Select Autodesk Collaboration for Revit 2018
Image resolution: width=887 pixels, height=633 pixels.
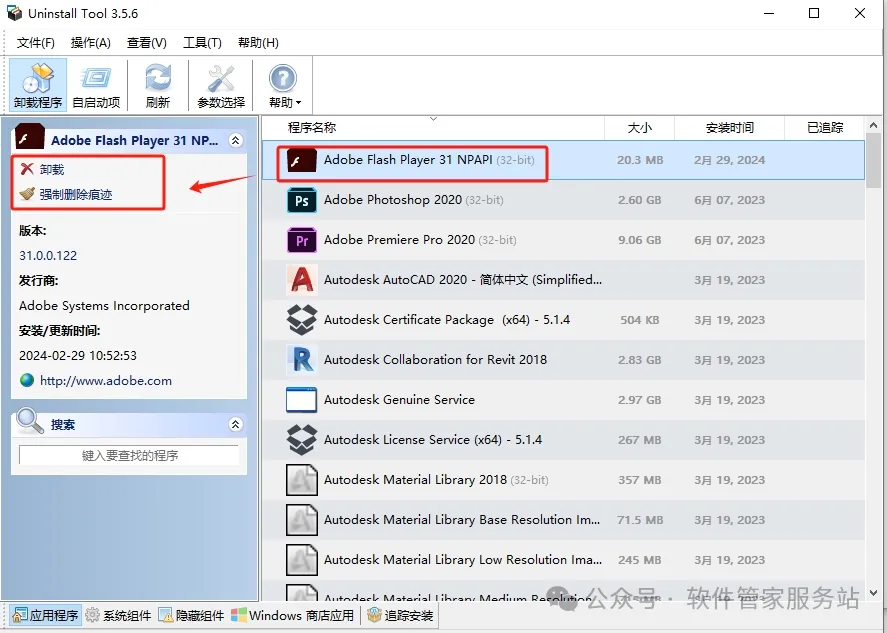[x=563, y=360]
